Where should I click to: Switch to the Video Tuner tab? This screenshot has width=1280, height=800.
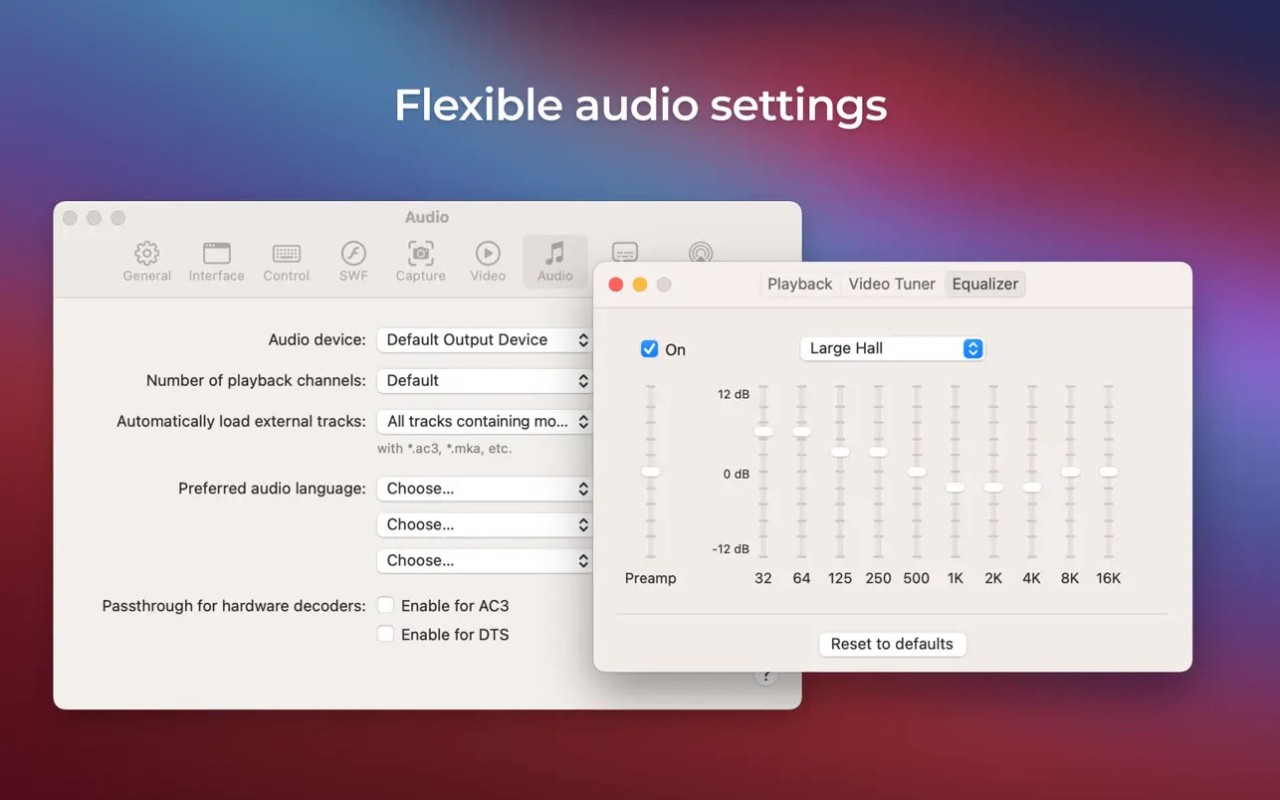click(x=892, y=284)
